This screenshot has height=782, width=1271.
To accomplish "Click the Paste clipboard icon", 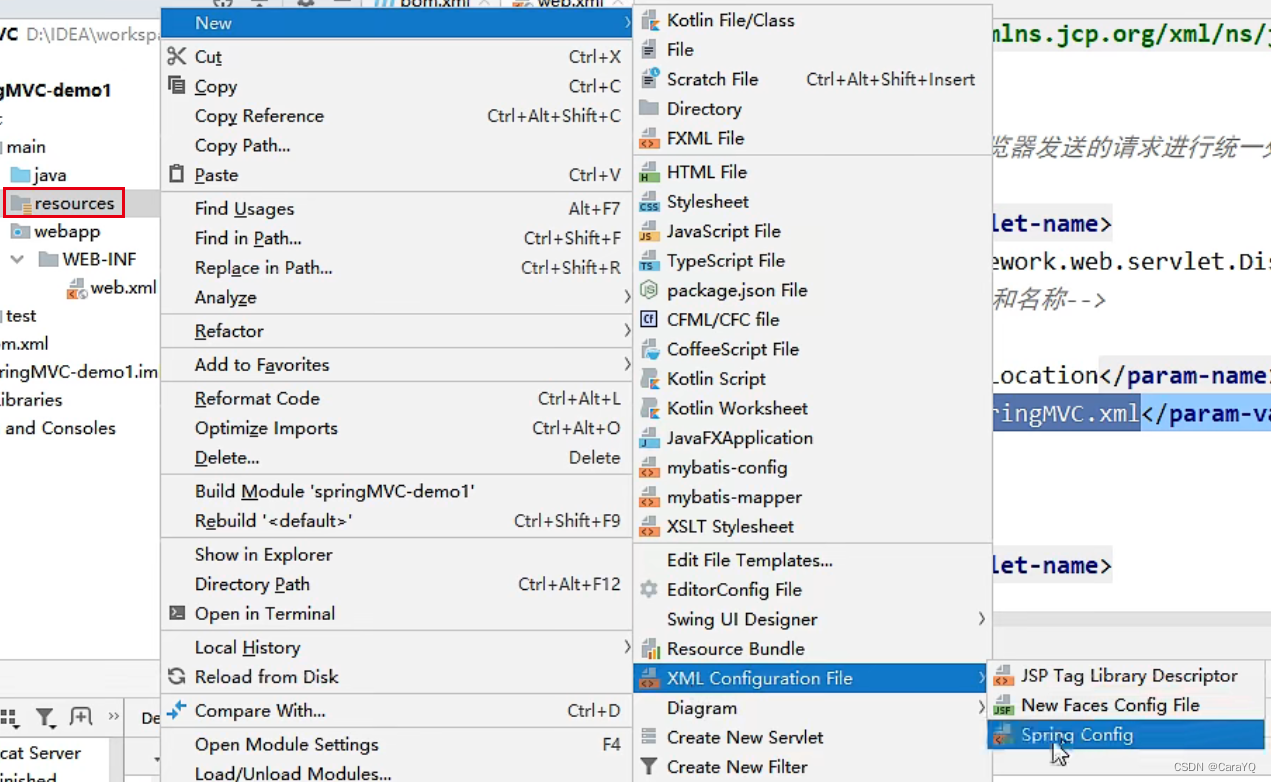I will click(177, 174).
